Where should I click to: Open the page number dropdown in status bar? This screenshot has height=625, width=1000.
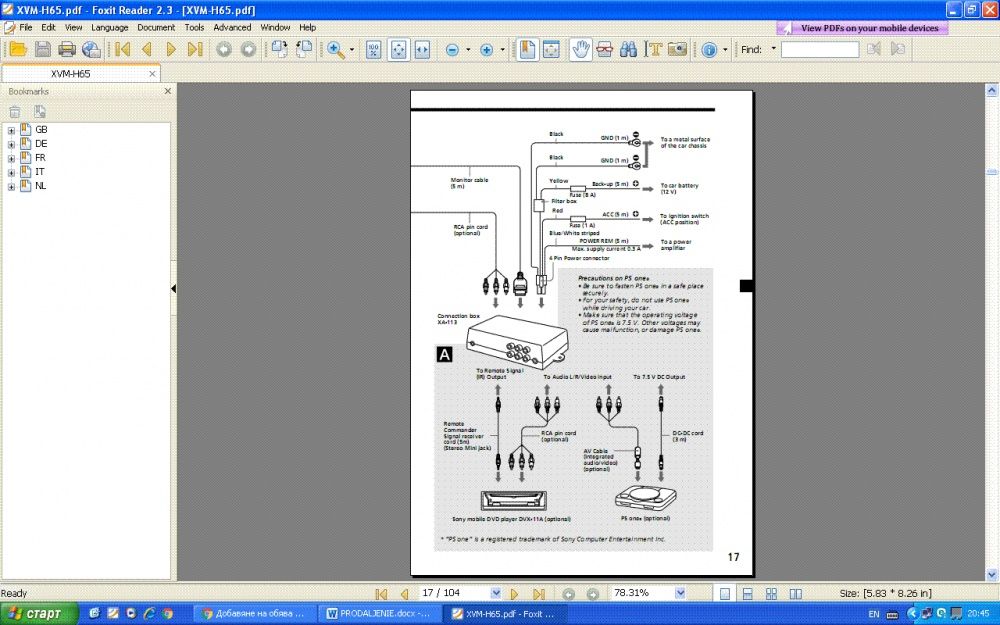point(496,593)
